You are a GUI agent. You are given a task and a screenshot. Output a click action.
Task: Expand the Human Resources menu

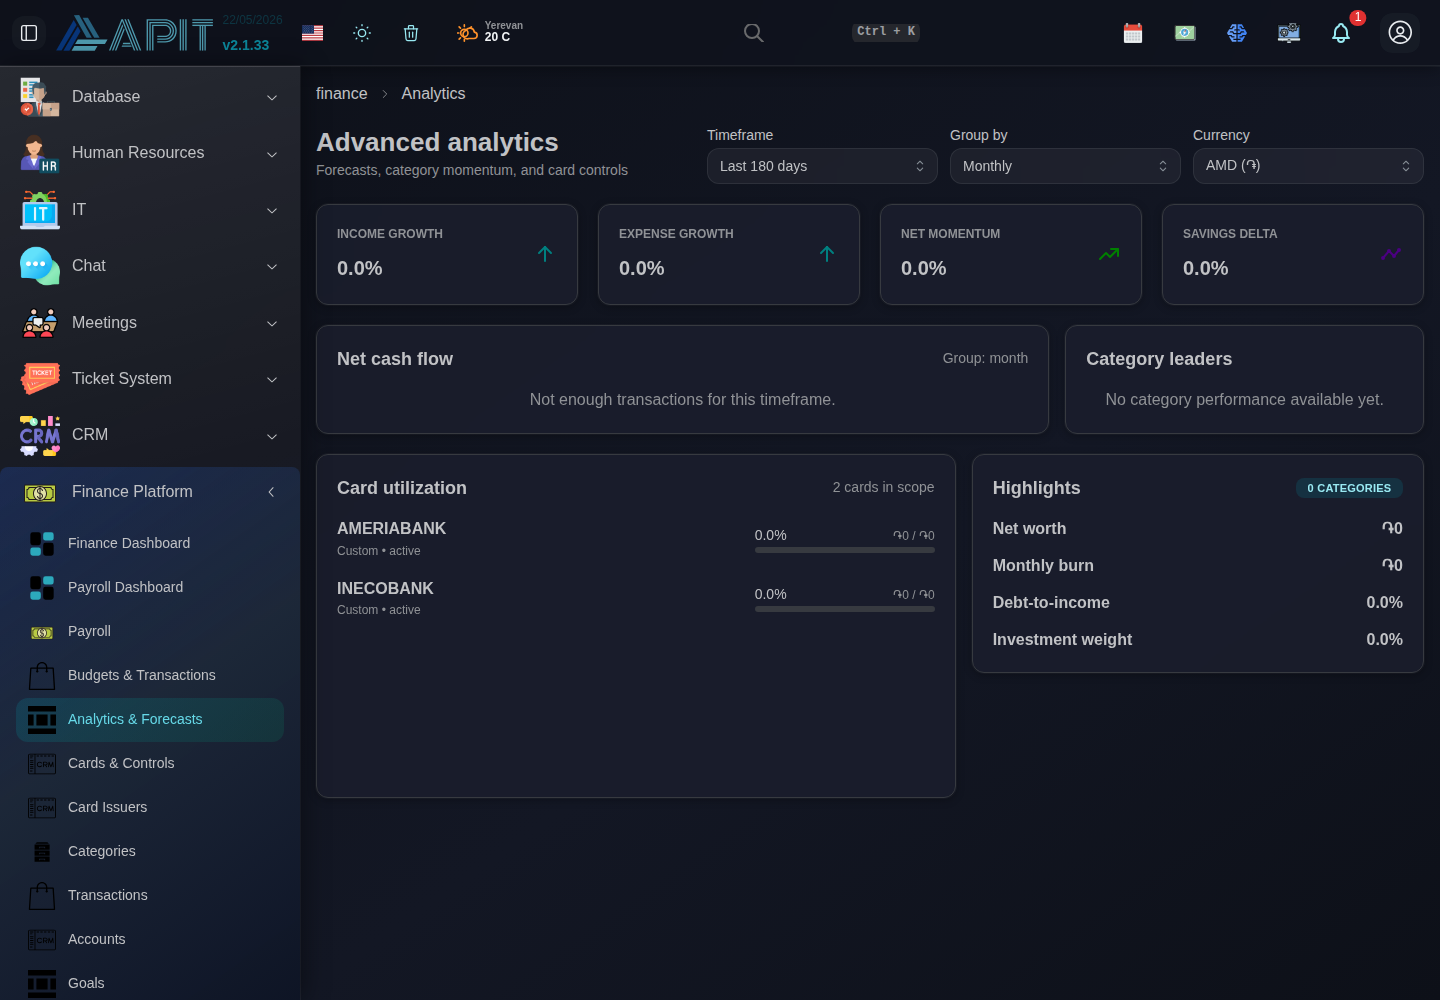(x=150, y=153)
